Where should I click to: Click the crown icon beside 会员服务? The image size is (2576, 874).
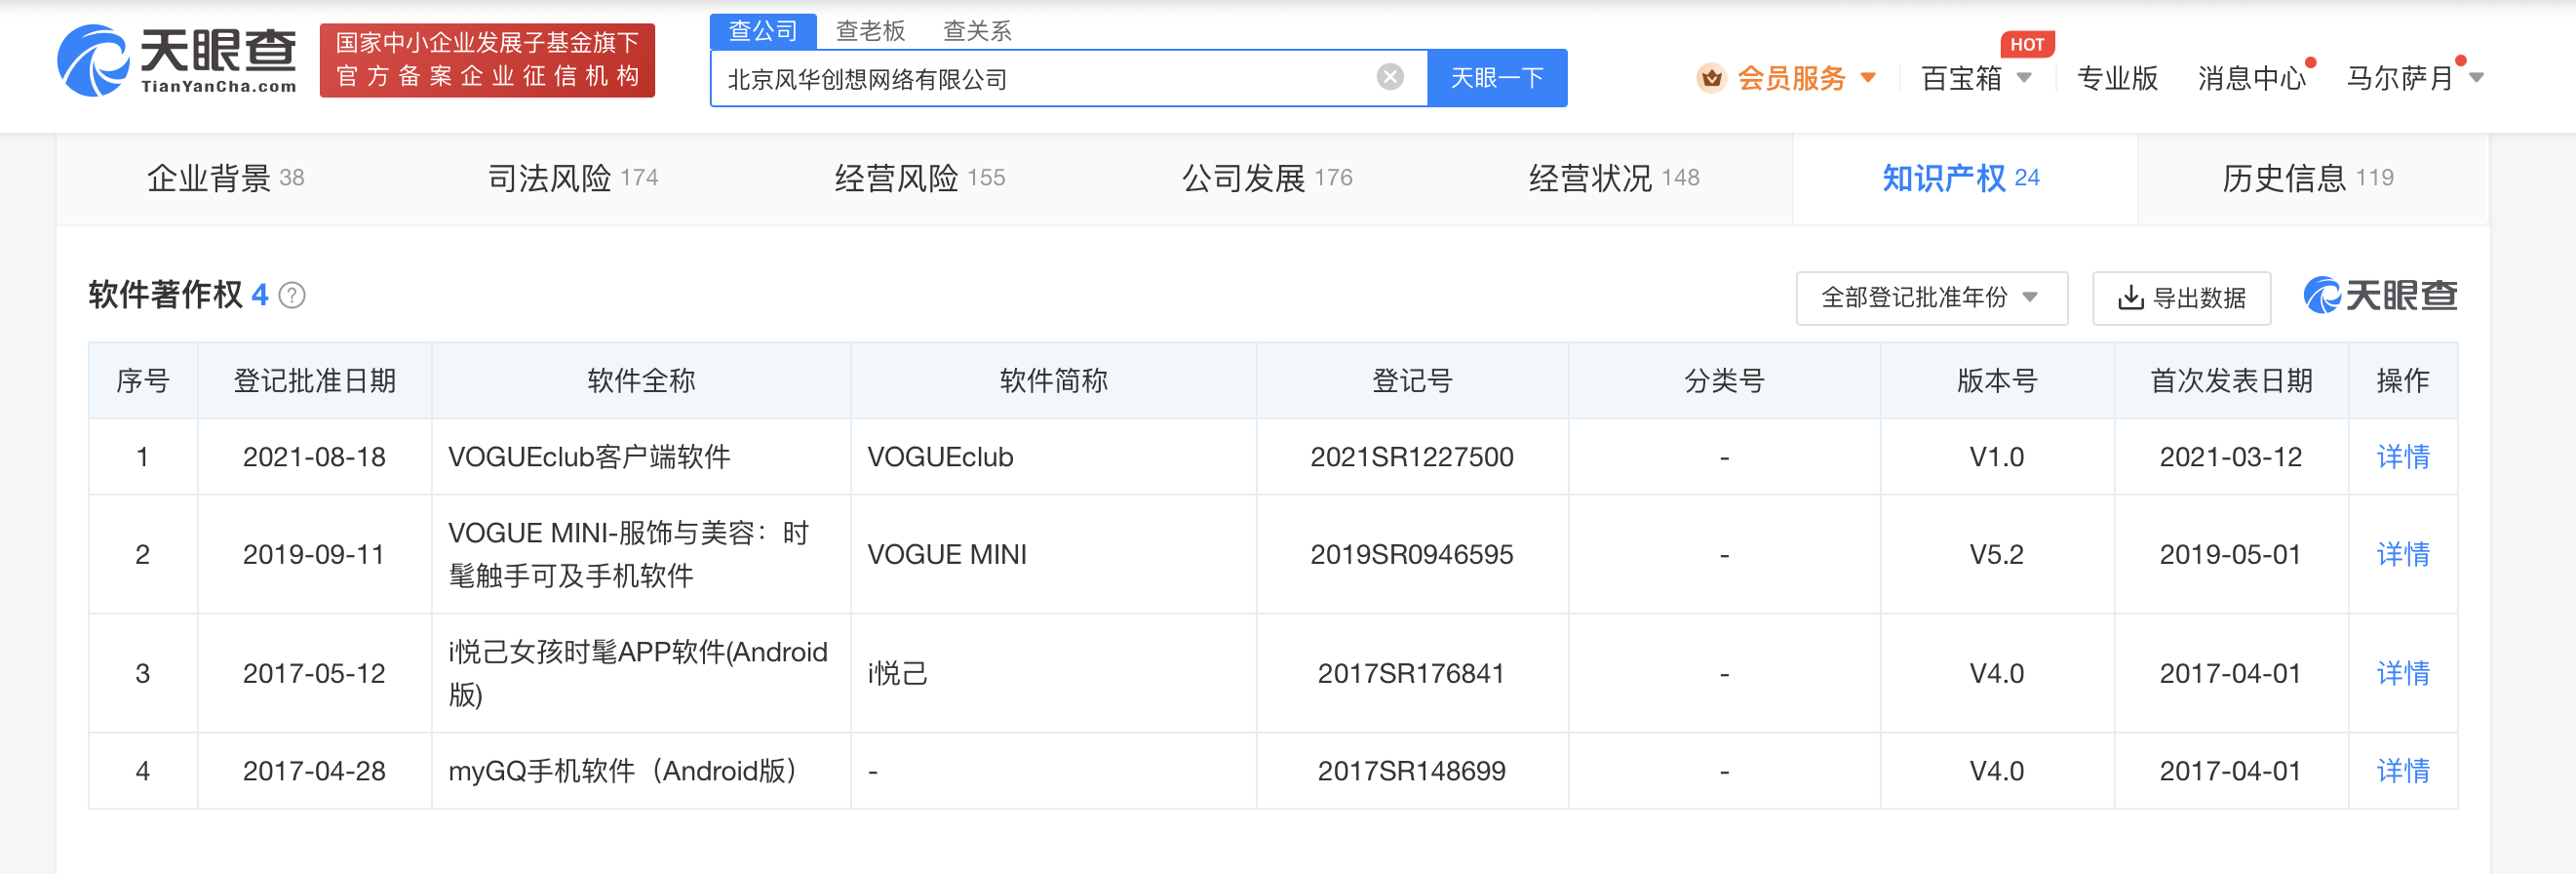(x=1711, y=77)
